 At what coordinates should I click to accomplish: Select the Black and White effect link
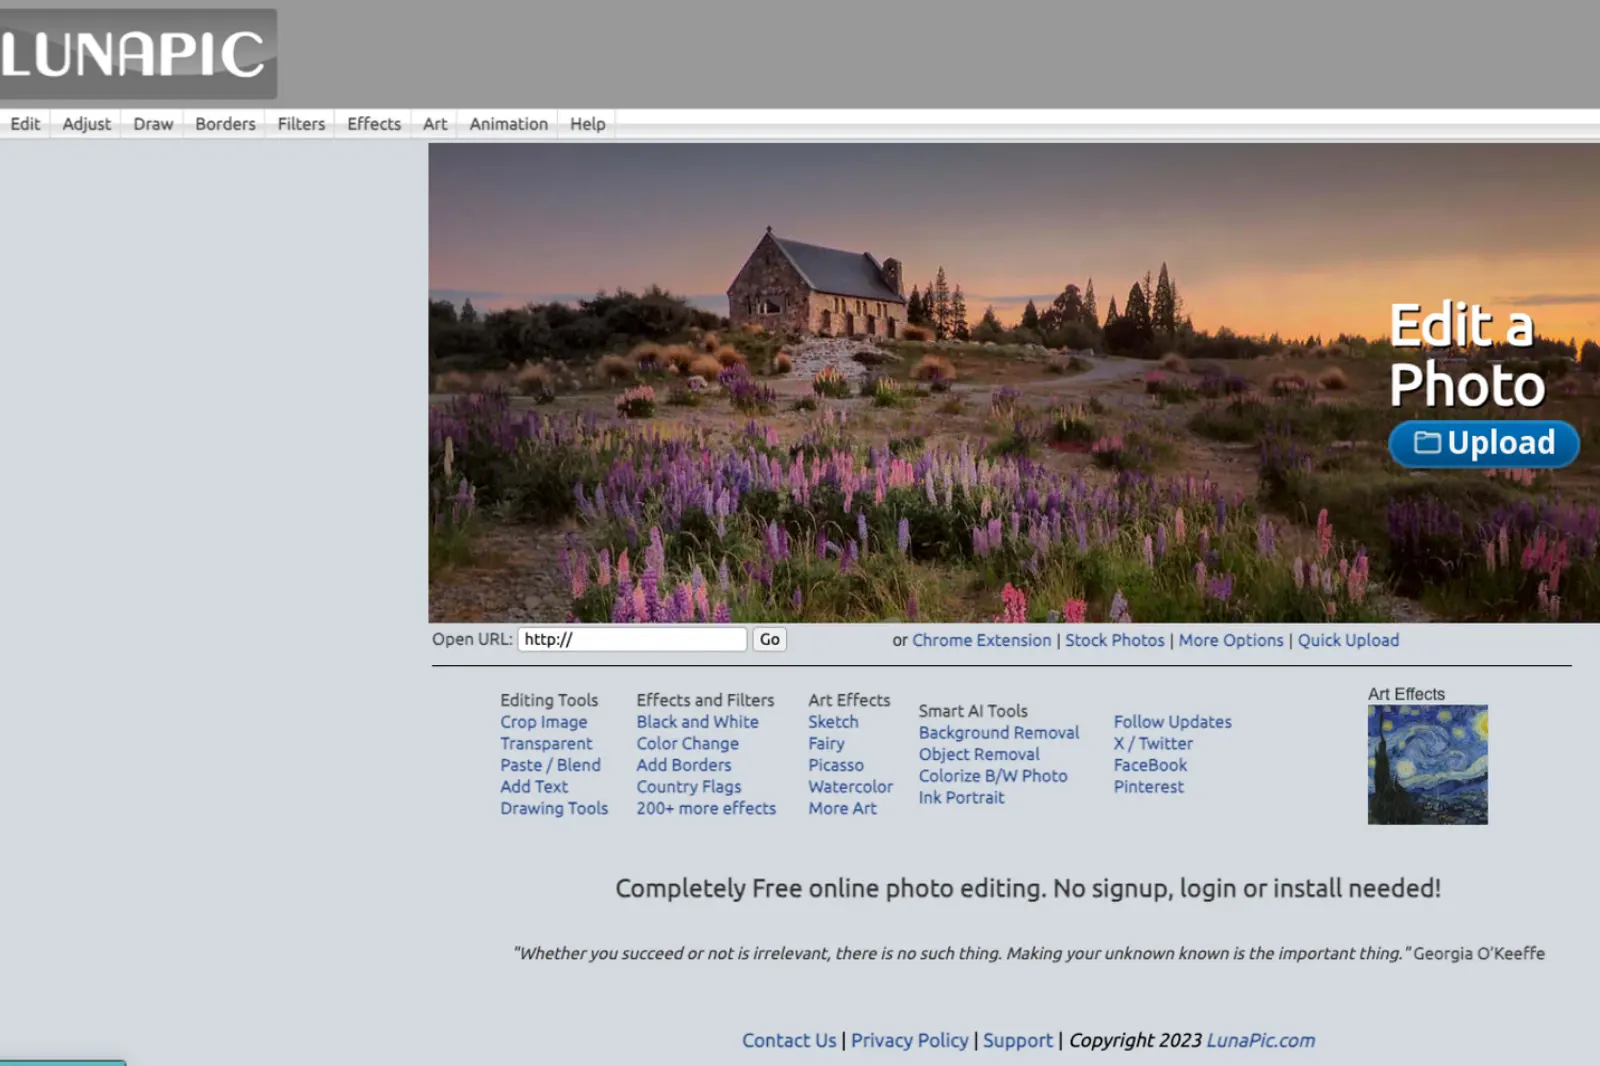698,722
